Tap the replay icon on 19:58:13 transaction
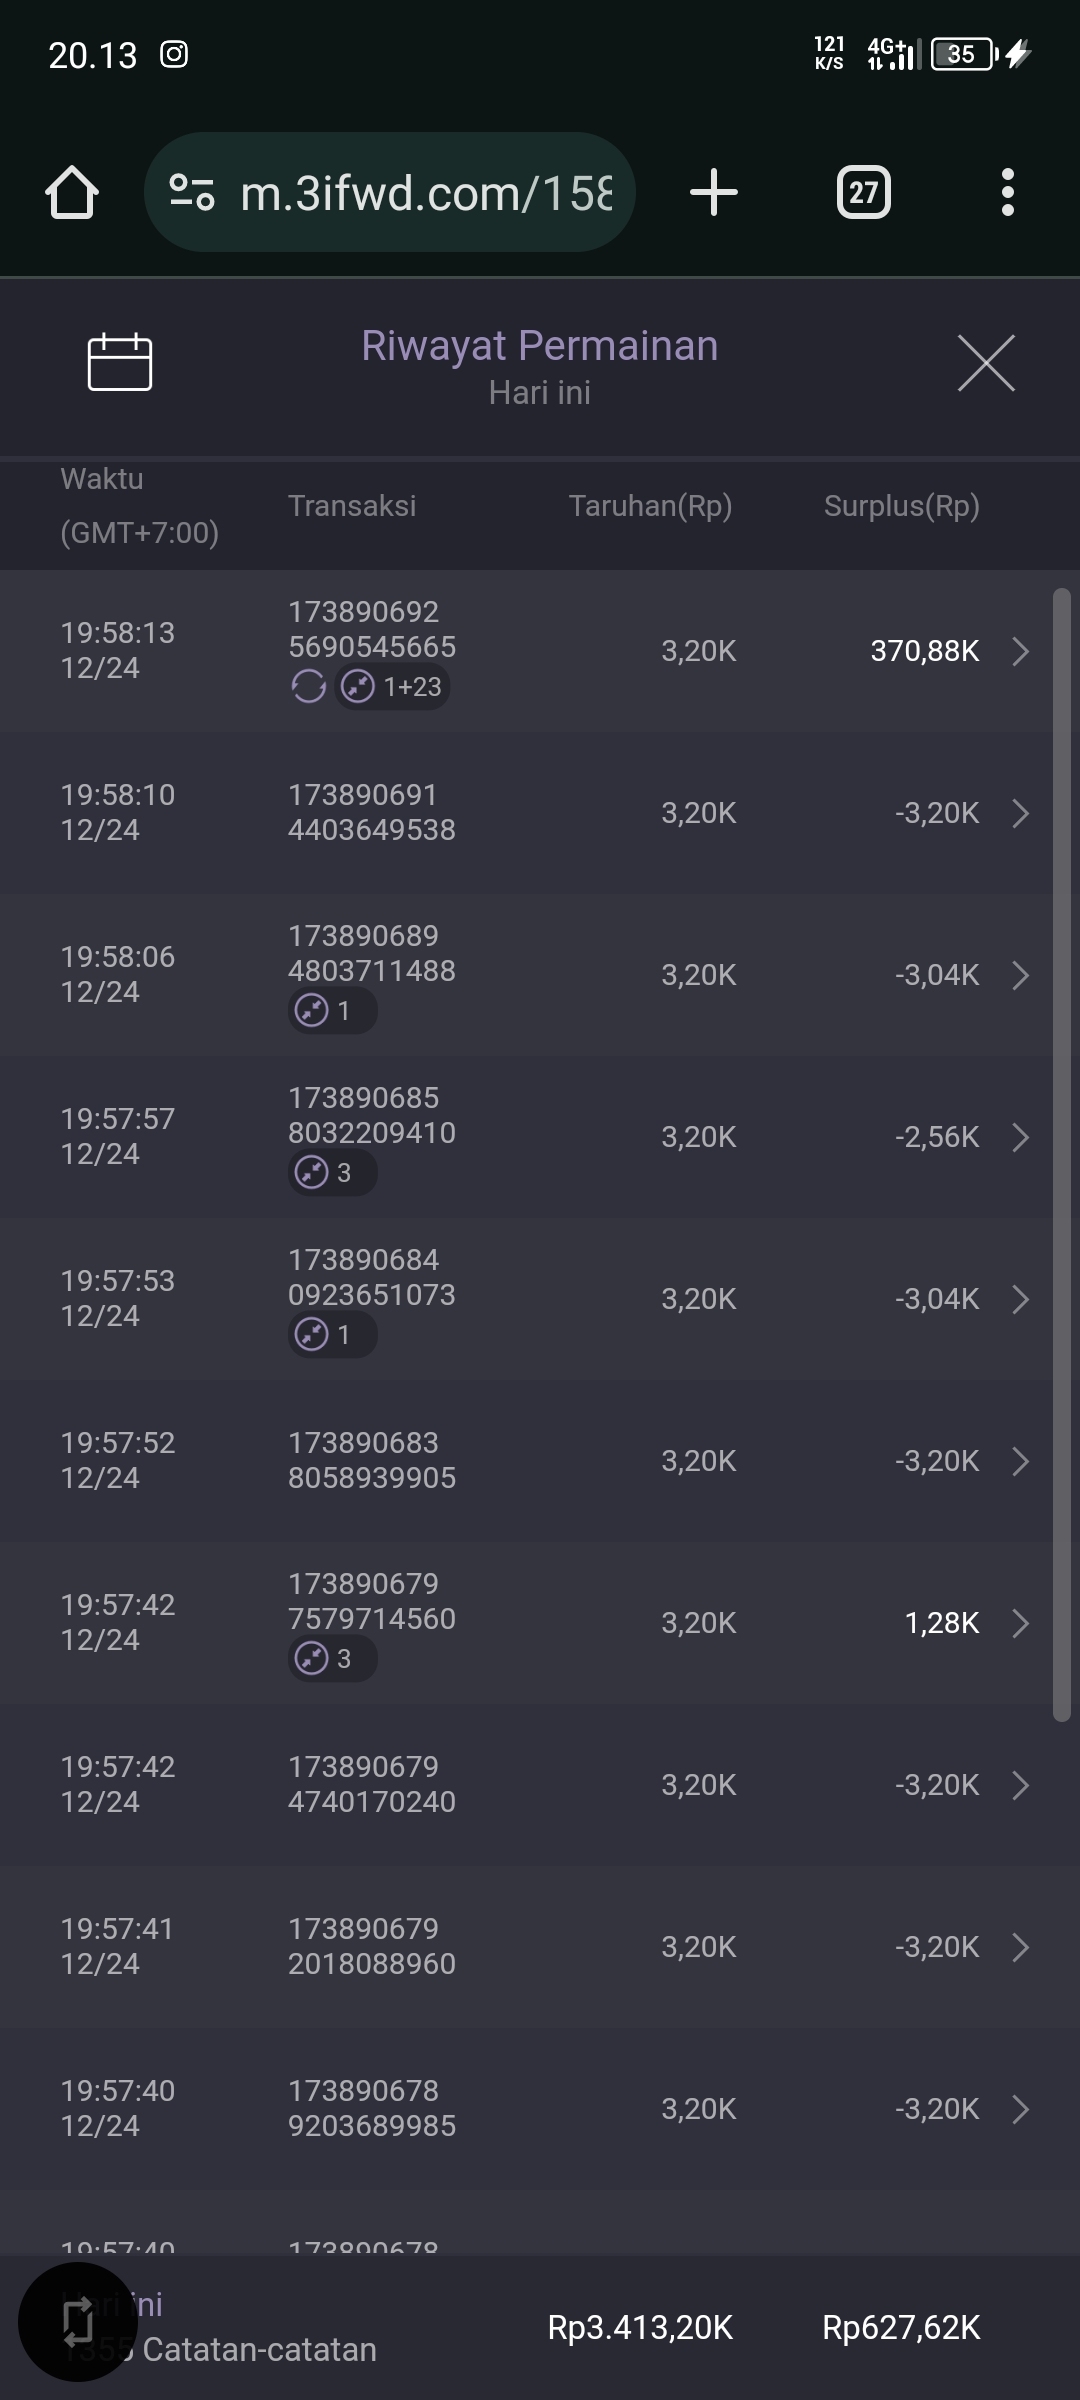 (308, 687)
